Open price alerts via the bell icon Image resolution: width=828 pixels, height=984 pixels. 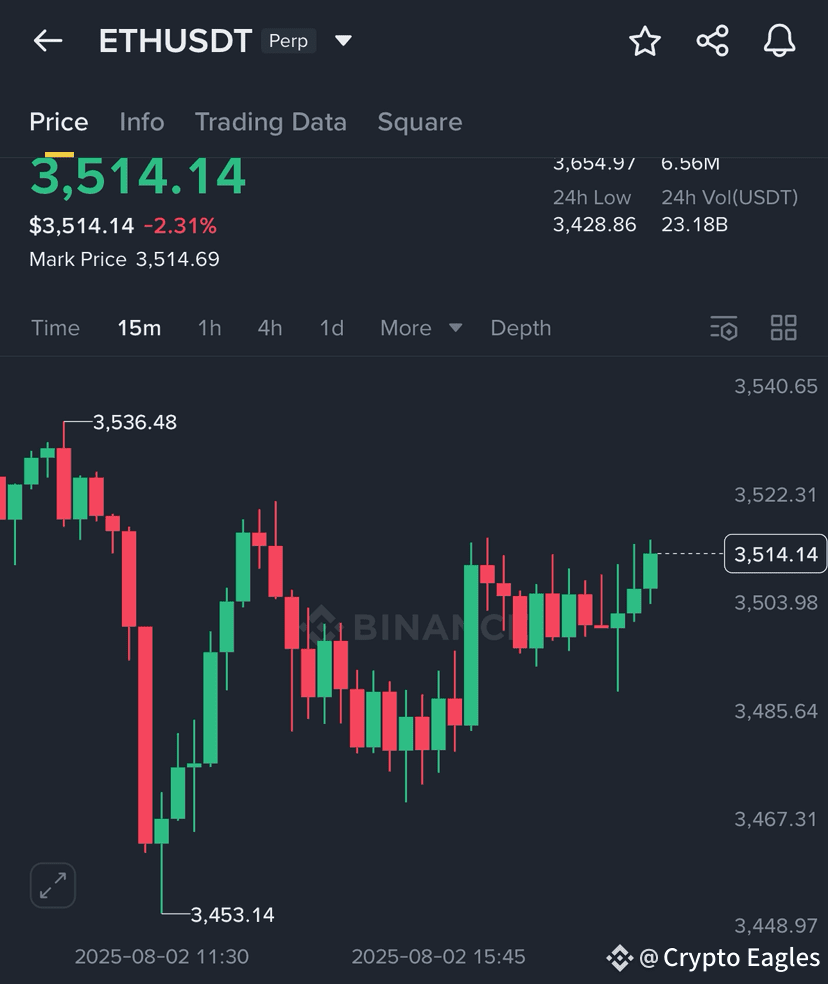[x=779, y=41]
